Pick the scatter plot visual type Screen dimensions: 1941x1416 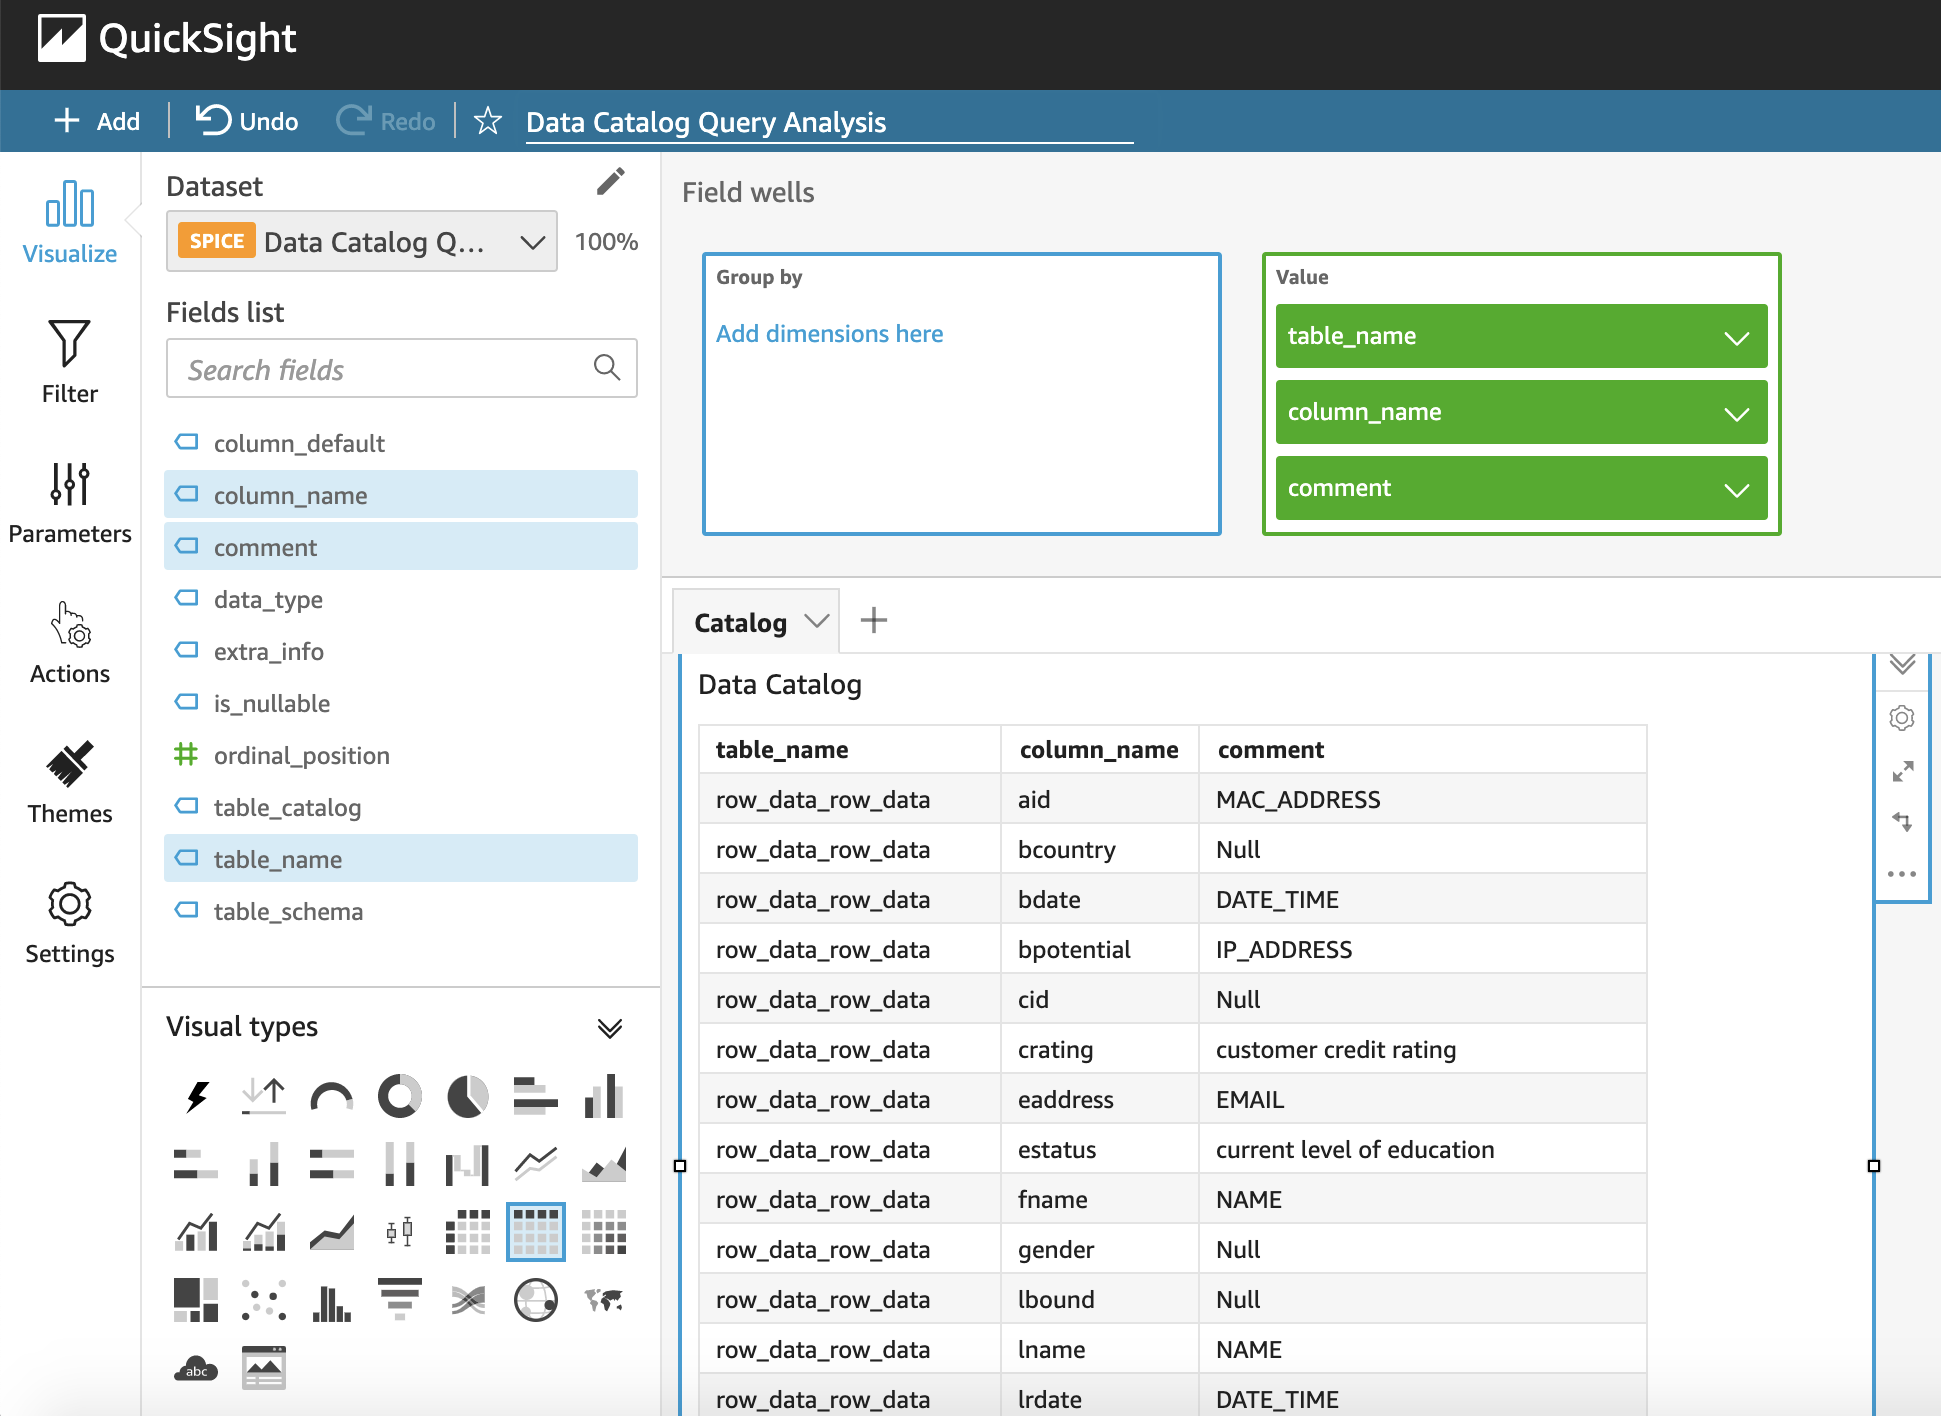[x=264, y=1300]
